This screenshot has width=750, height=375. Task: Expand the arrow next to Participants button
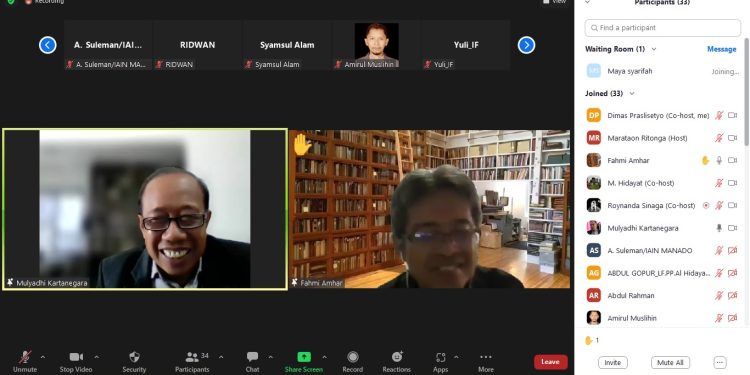tap(221, 357)
